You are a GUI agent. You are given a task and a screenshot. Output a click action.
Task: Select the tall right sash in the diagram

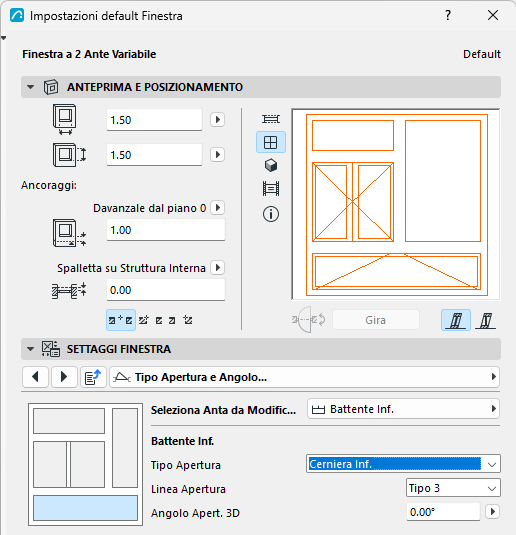coord(125,448)
